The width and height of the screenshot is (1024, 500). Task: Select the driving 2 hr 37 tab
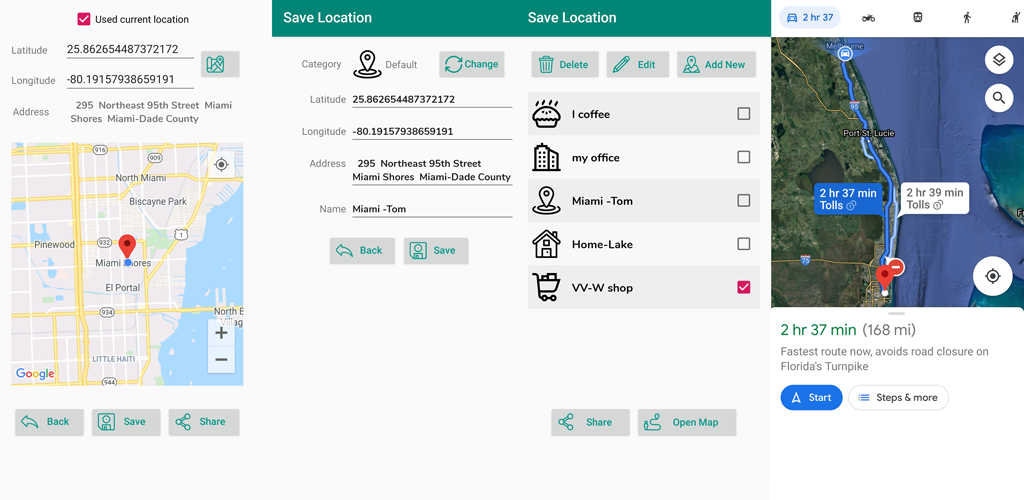(x=810, y=18)
